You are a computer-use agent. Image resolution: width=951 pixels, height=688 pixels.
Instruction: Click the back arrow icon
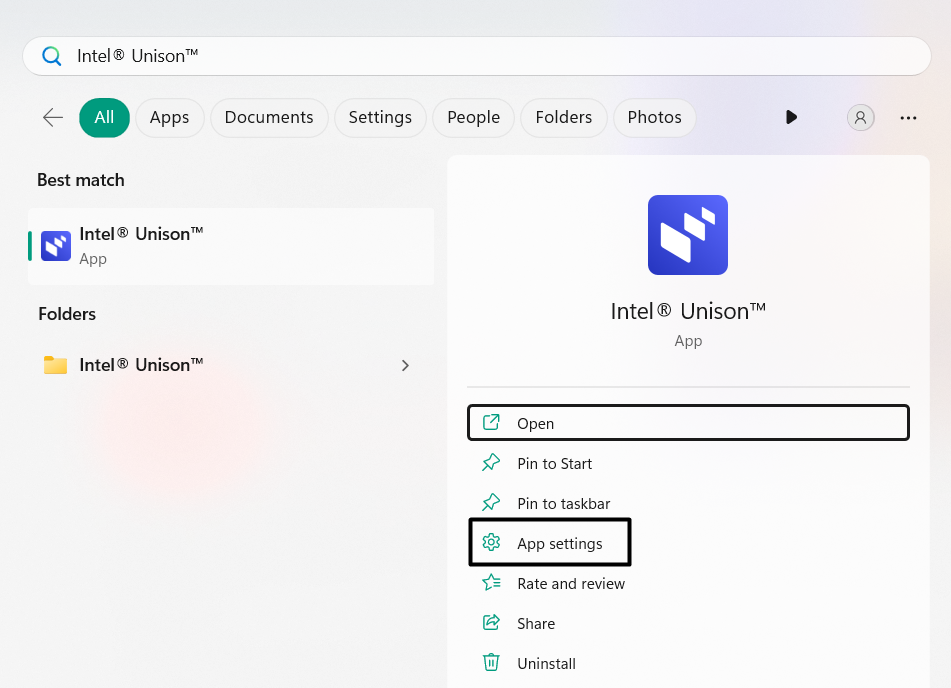pyautogui.click(x=53, y=118)
